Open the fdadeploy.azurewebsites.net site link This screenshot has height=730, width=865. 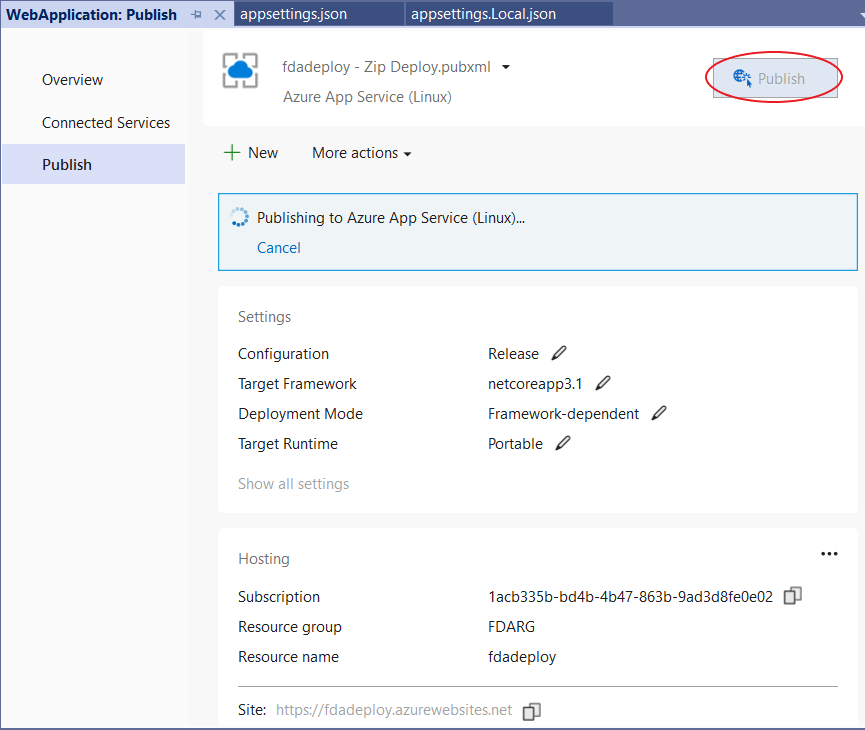click(394, 710)
